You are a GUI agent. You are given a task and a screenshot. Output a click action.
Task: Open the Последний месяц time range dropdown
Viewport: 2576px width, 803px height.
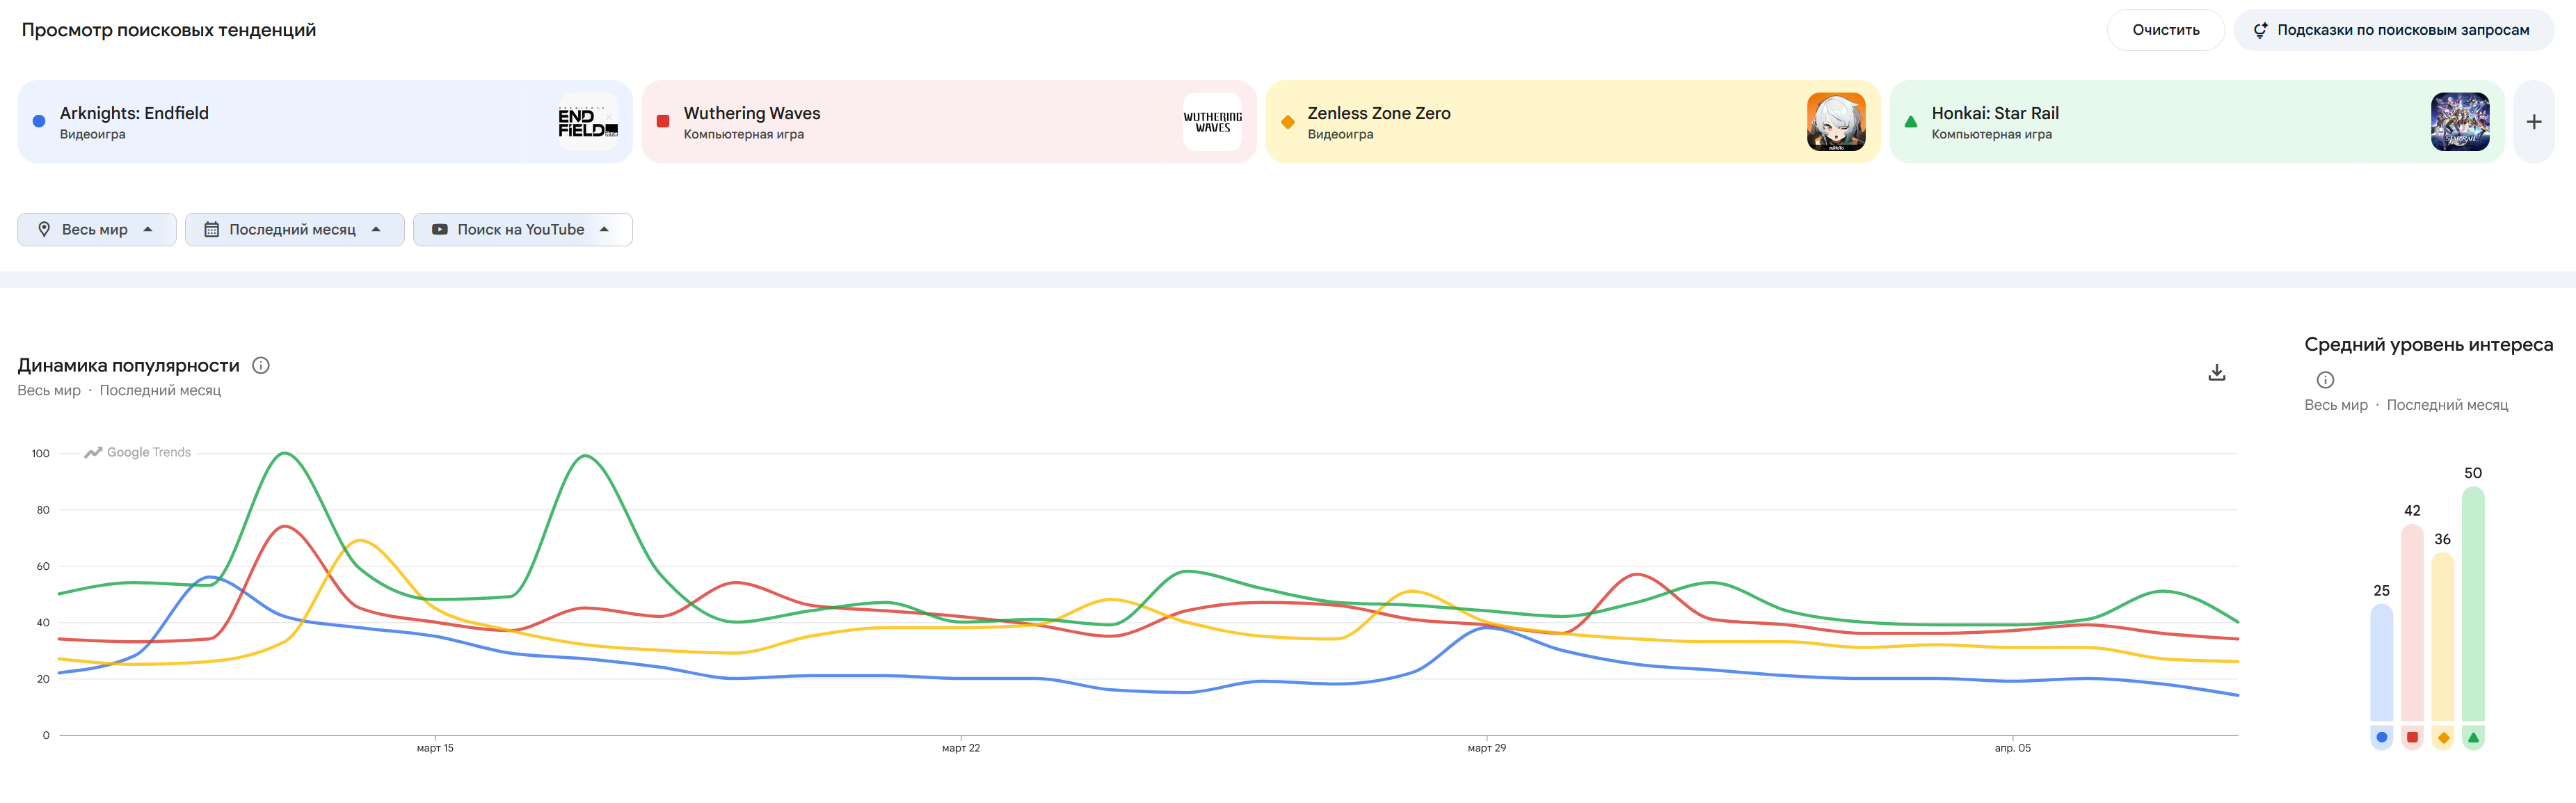click(x=295, y=229)
